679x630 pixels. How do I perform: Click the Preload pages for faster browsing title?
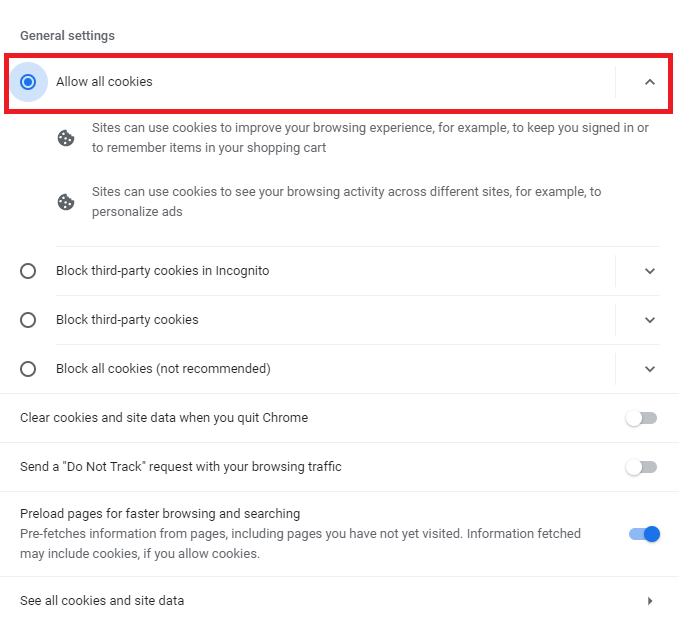pyautogui.click(x=160, y=514)
